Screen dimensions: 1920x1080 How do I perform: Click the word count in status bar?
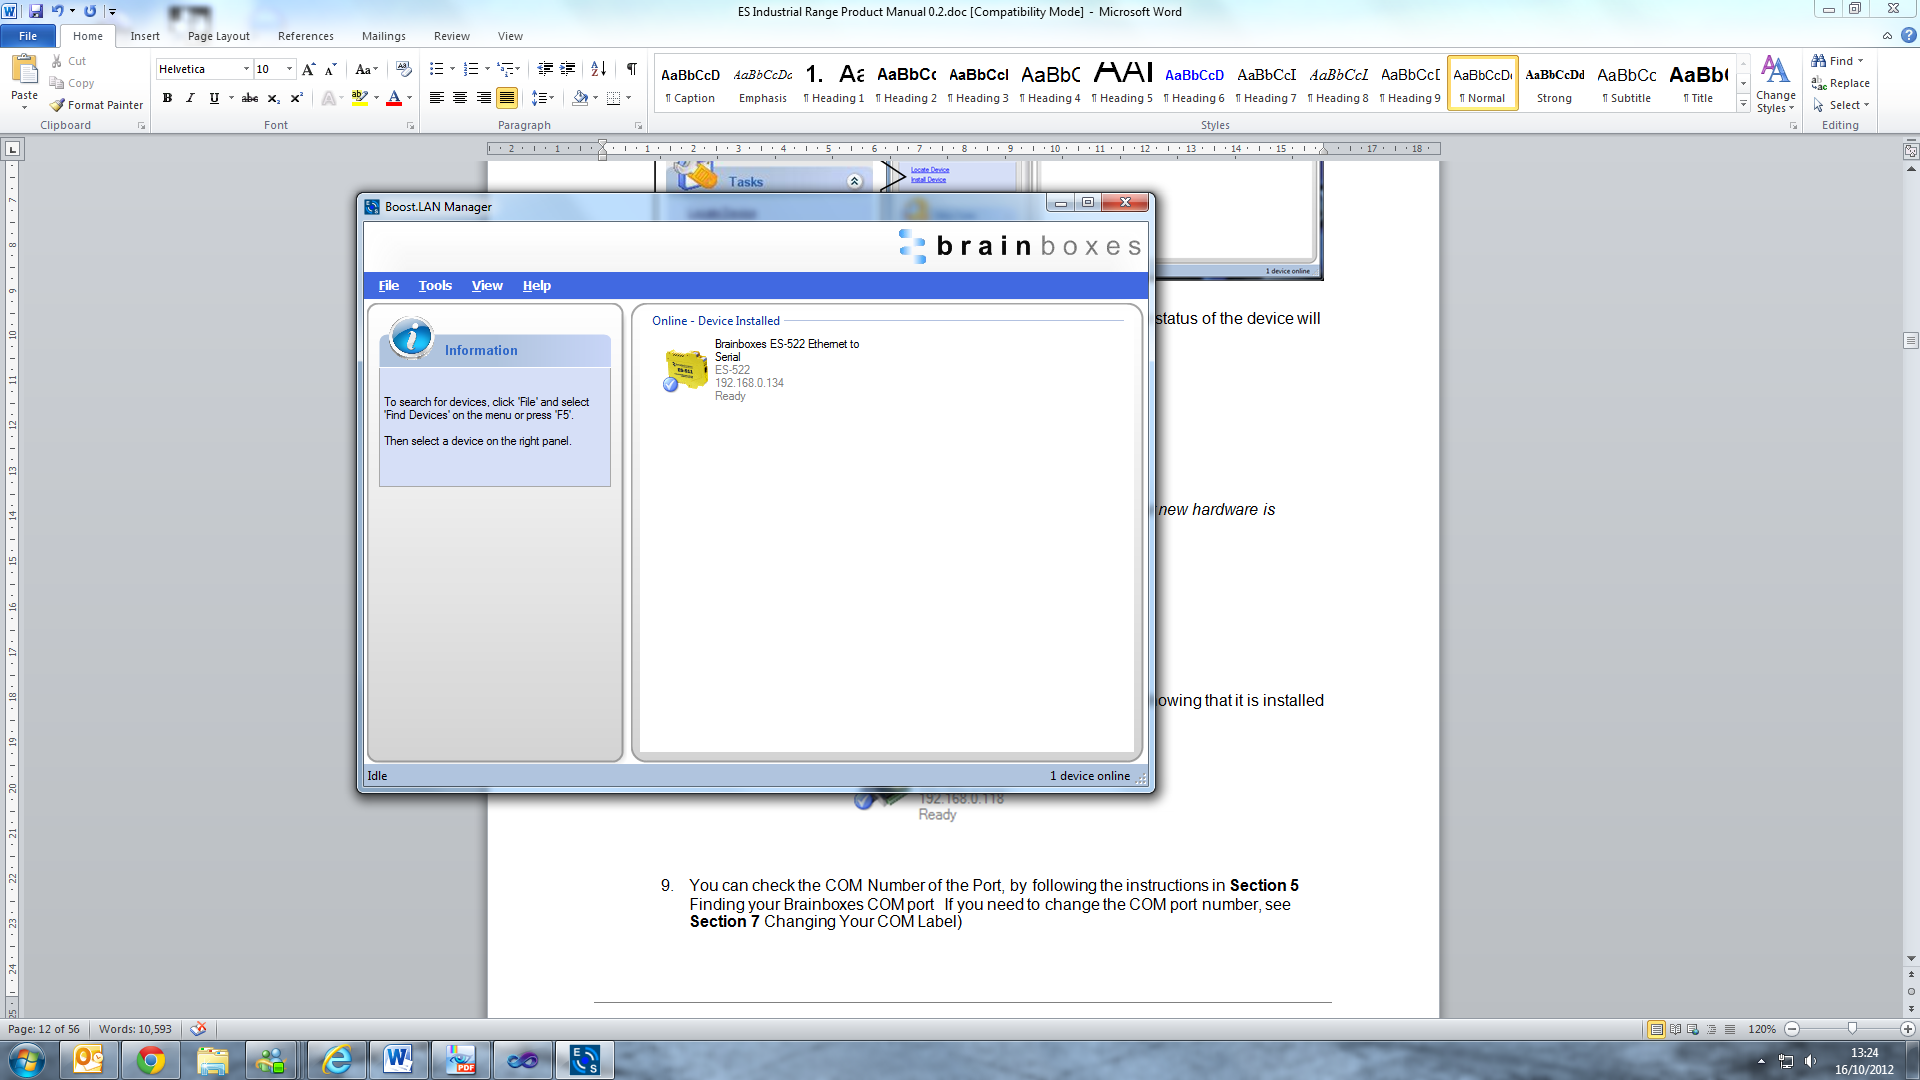tap(135, 1028)
